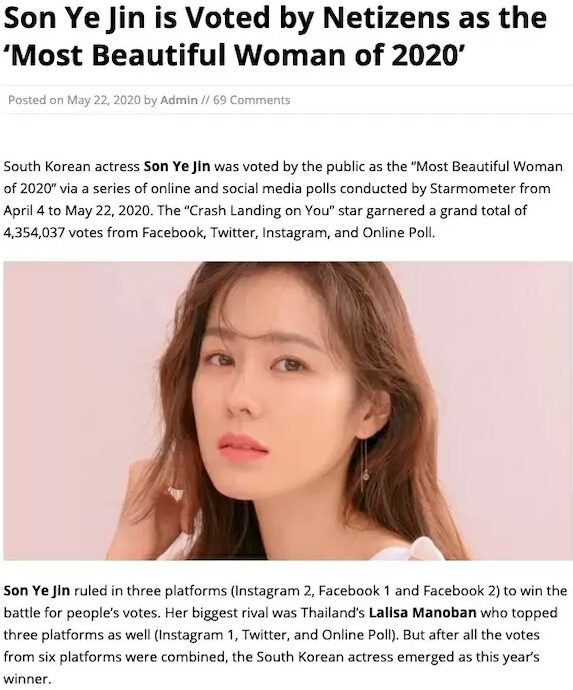Click the word Starmometer in the intro
The height and width of the screenshot is (690, 573).
(472, 189)
